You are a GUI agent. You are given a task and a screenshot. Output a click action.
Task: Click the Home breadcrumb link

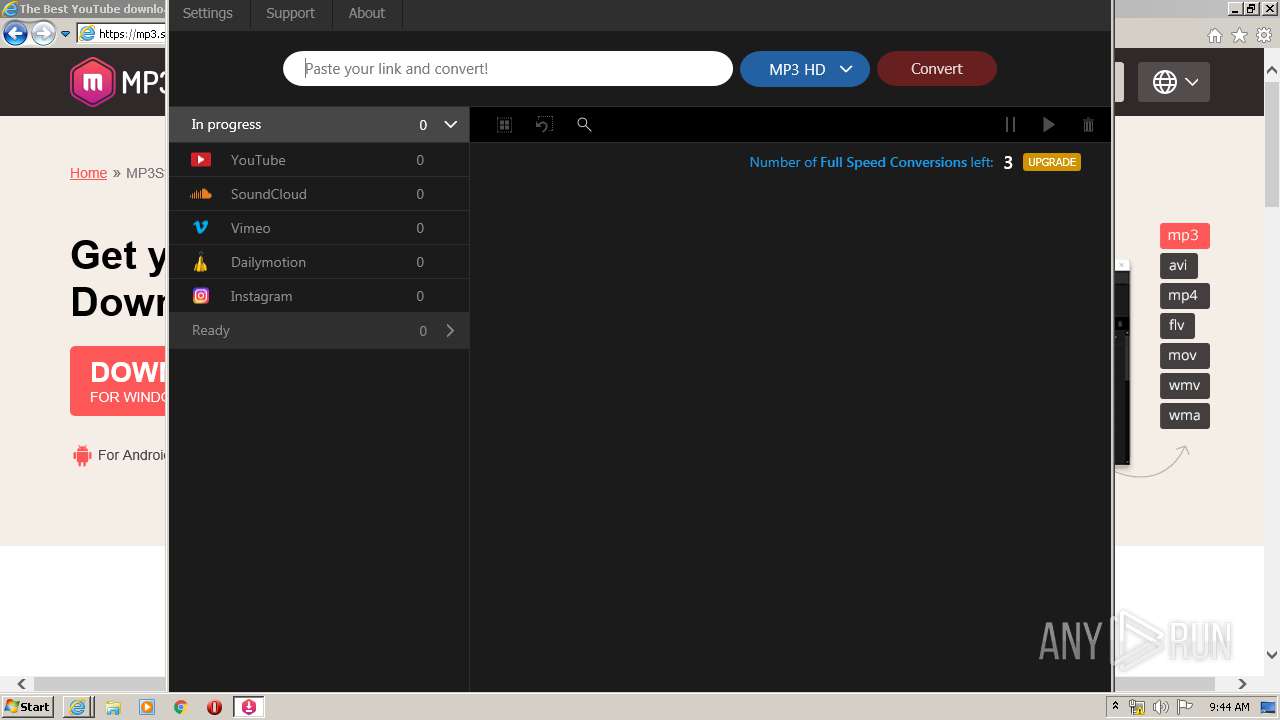pyautogui.click(x=88, y=173)
